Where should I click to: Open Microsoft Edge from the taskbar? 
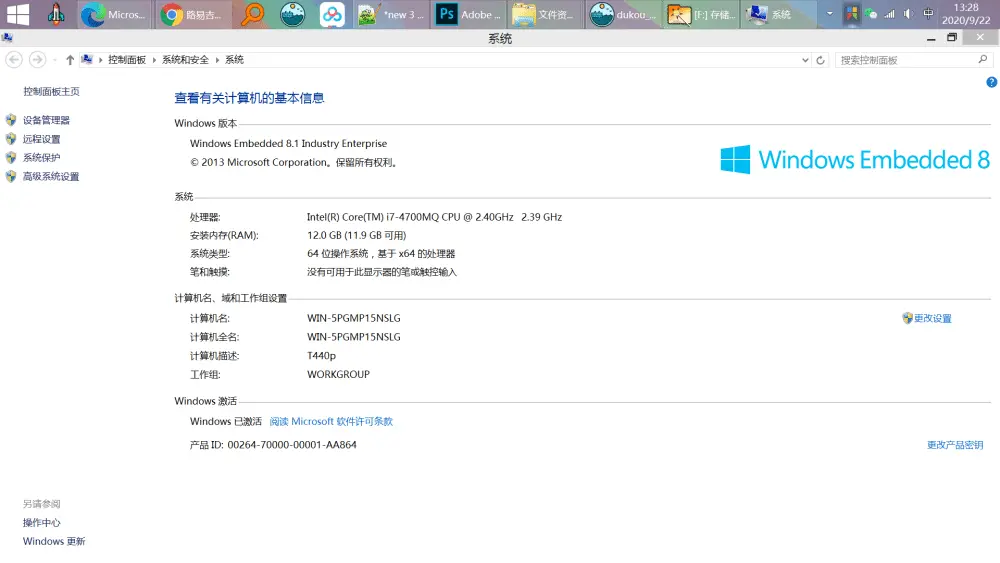pos(113,14)
